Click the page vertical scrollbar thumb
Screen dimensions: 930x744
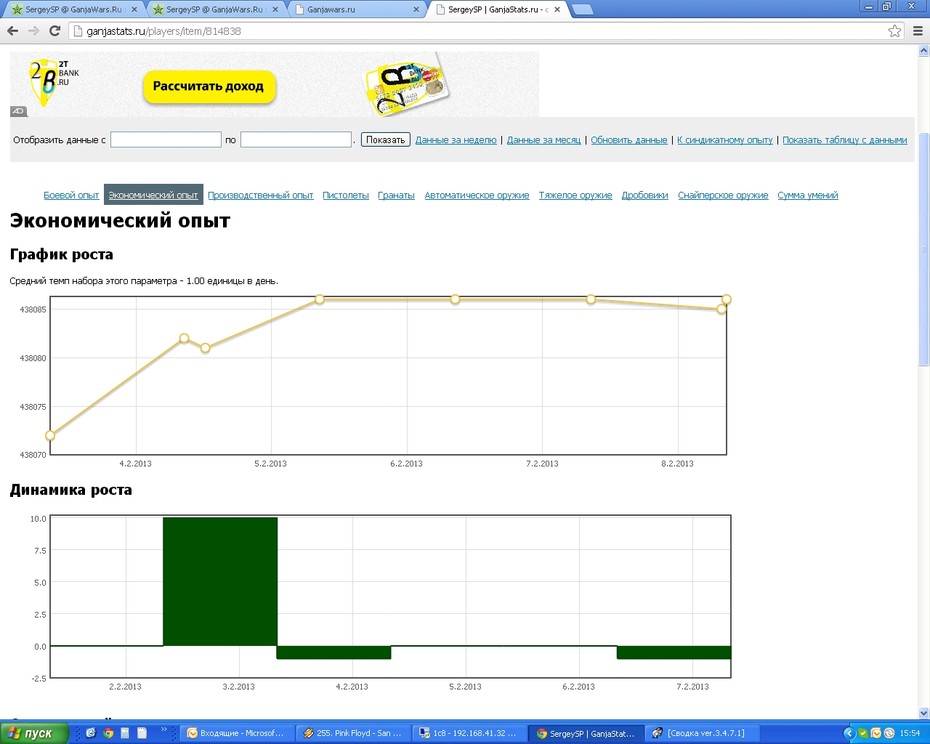(x=923, y=249)
